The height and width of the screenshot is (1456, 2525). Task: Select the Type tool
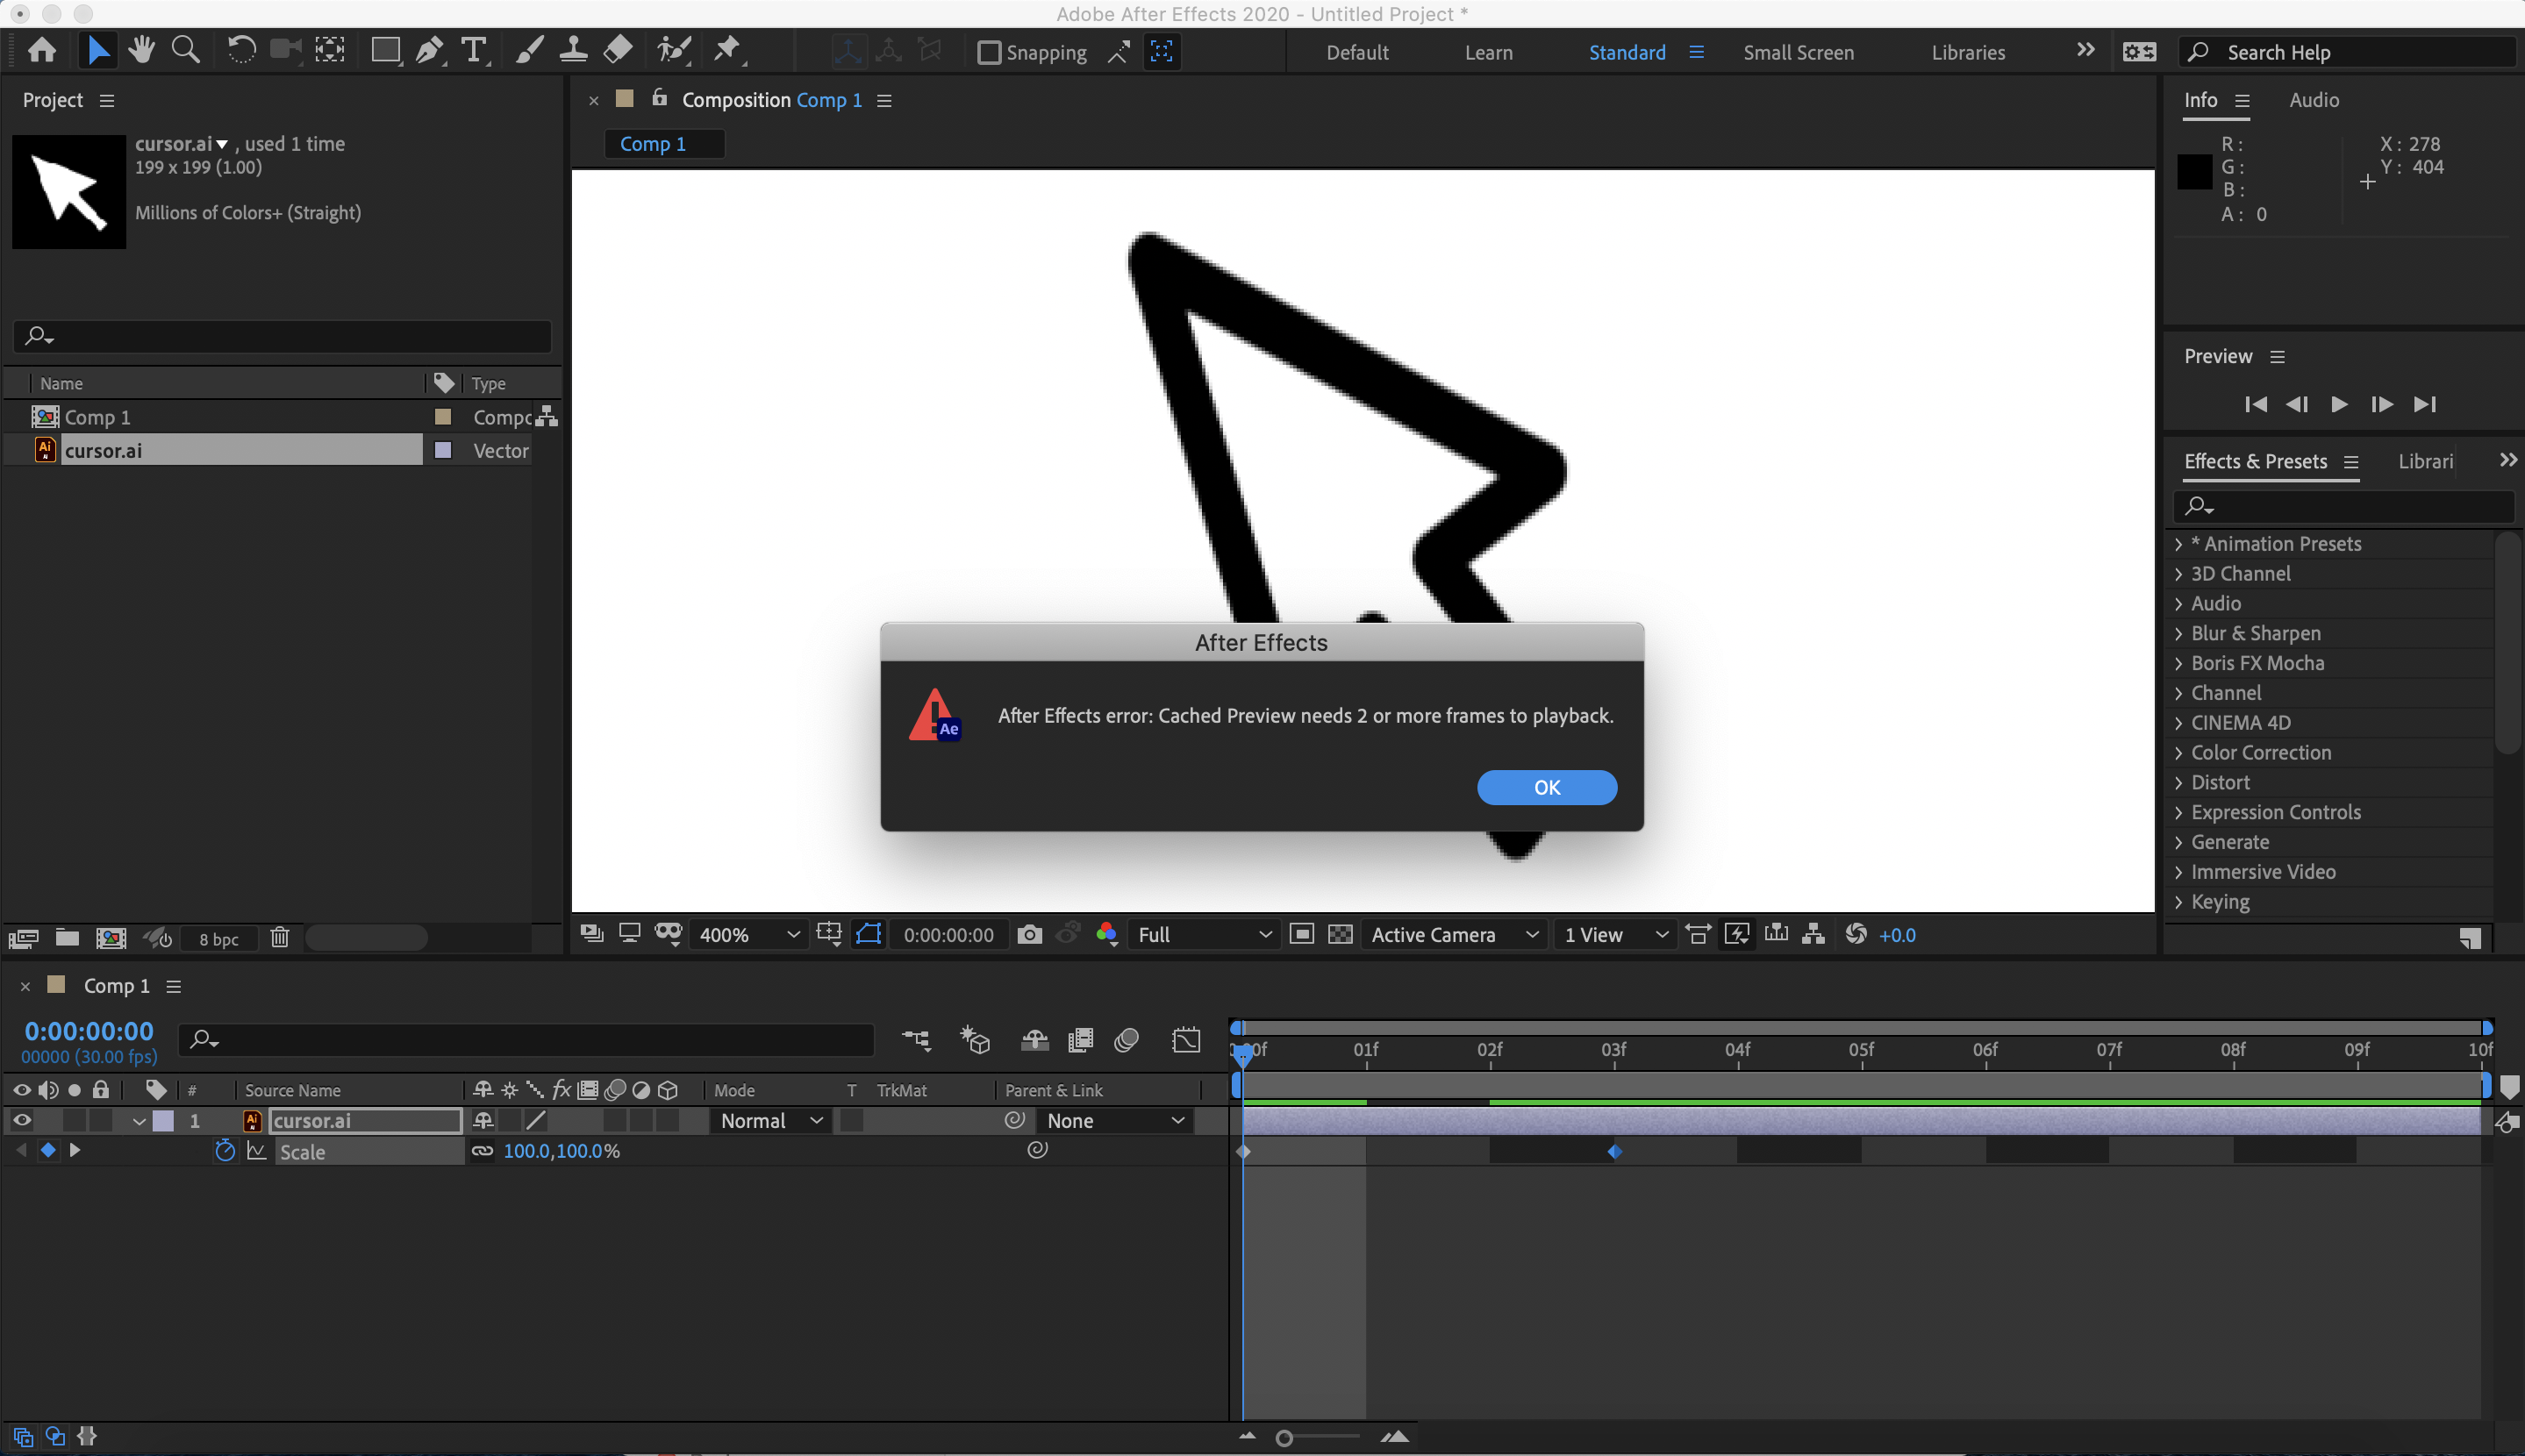[x=473, y=49]
